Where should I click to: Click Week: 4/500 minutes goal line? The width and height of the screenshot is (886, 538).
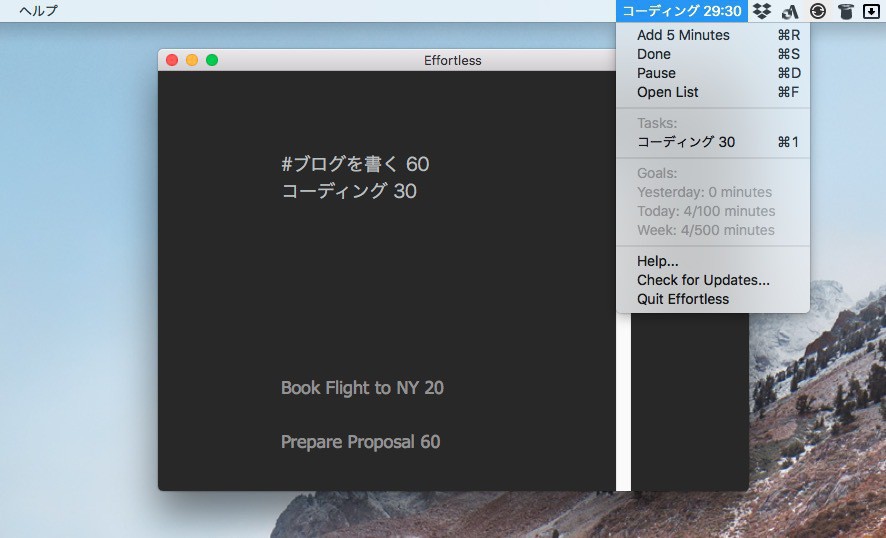(x=706, y=231)
